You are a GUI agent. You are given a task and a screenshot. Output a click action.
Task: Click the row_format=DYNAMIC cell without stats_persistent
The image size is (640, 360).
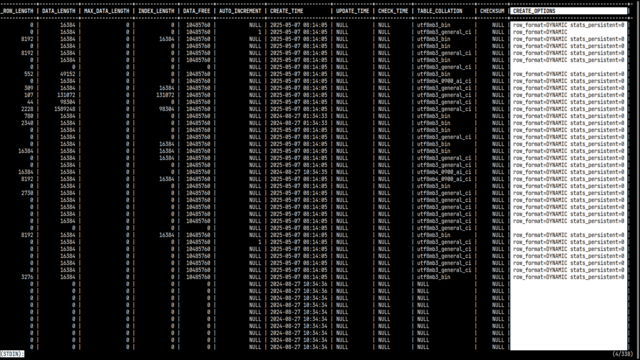click(x=540, y=32)
